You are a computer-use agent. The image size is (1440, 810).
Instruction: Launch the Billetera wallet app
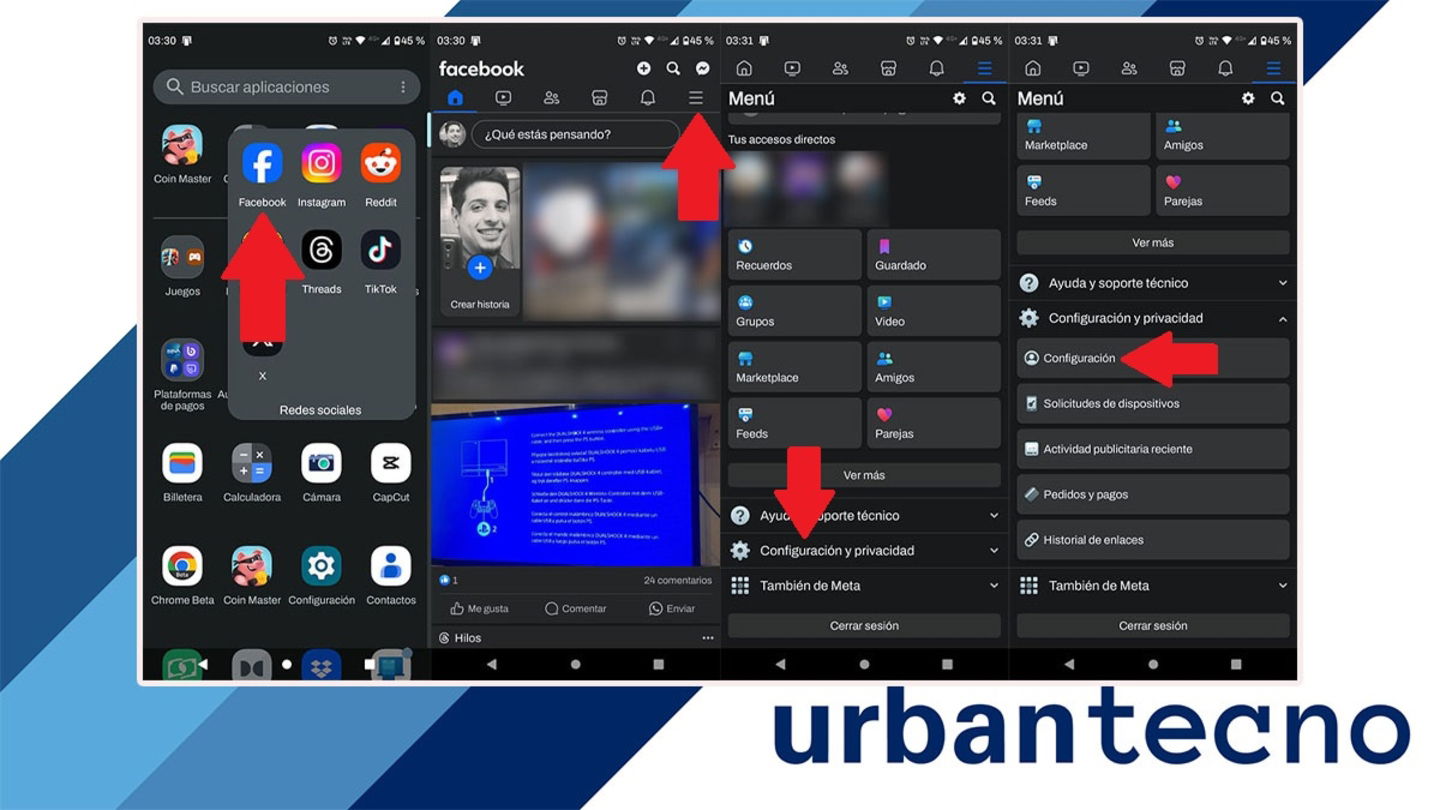click(x=182, y=463)
